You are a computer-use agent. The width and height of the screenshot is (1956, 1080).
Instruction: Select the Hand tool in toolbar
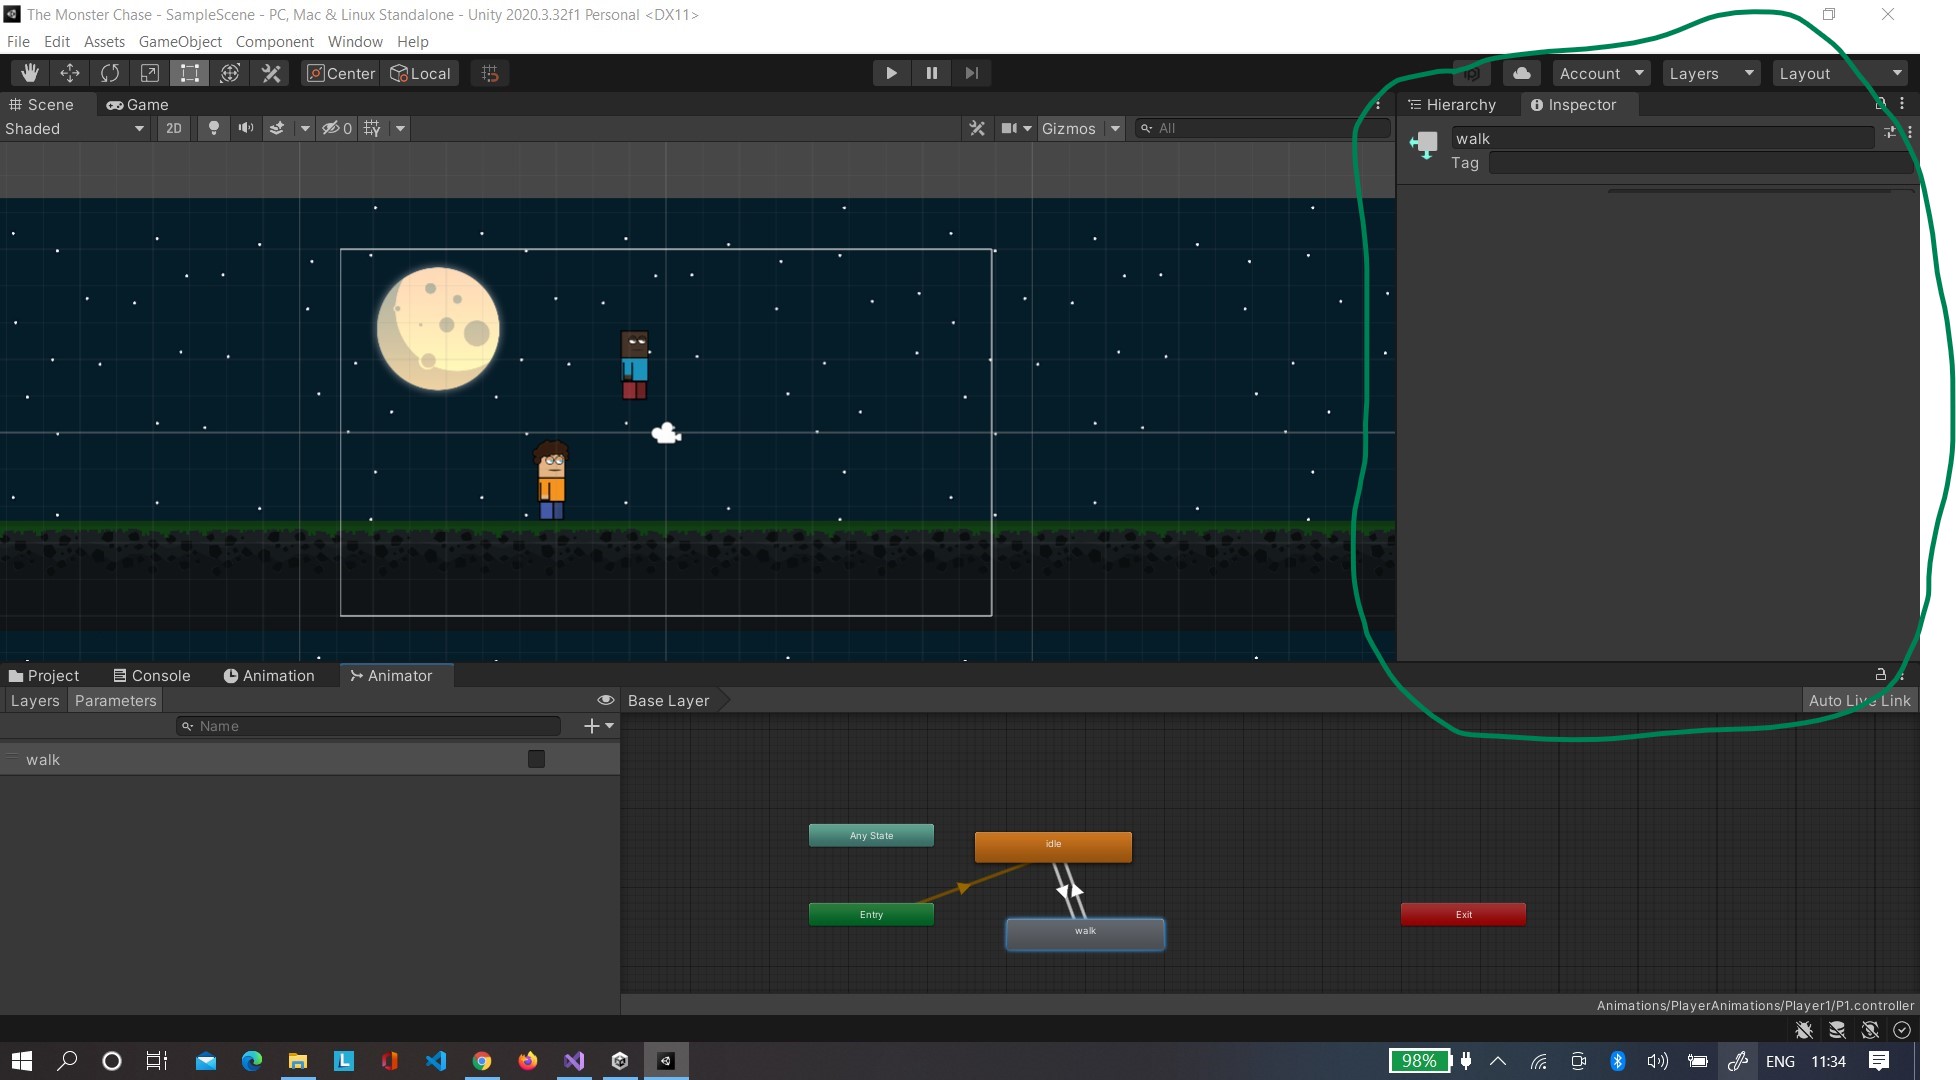point(30,73)
